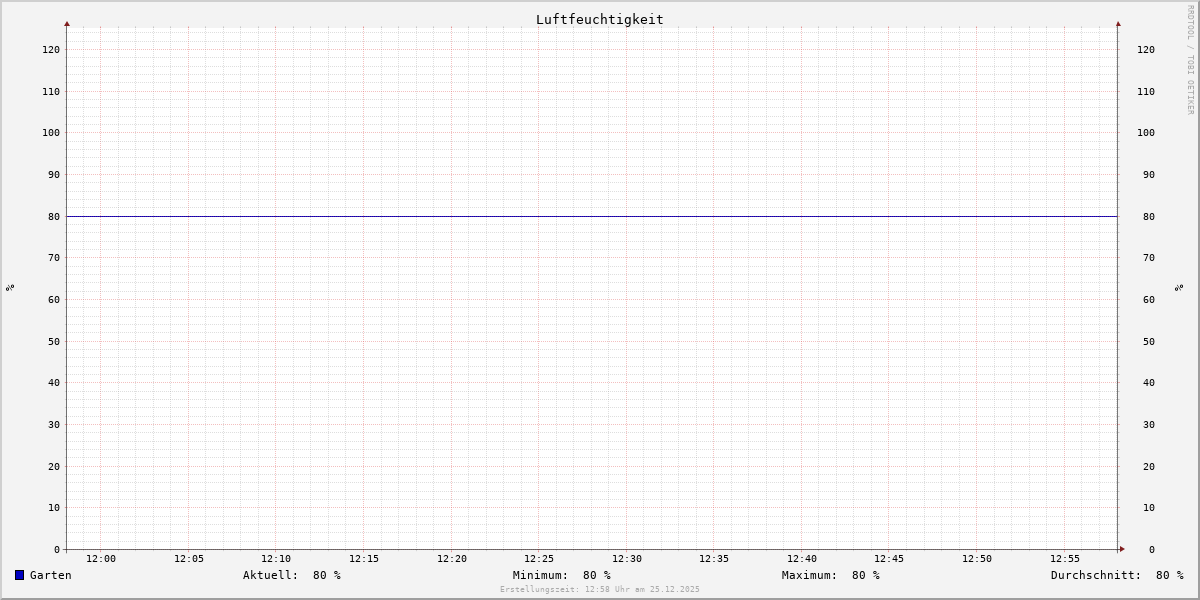Viewport: 1200px width, 600px height.
Task: Select the Minimum: 80 % value
Action: 562,575
